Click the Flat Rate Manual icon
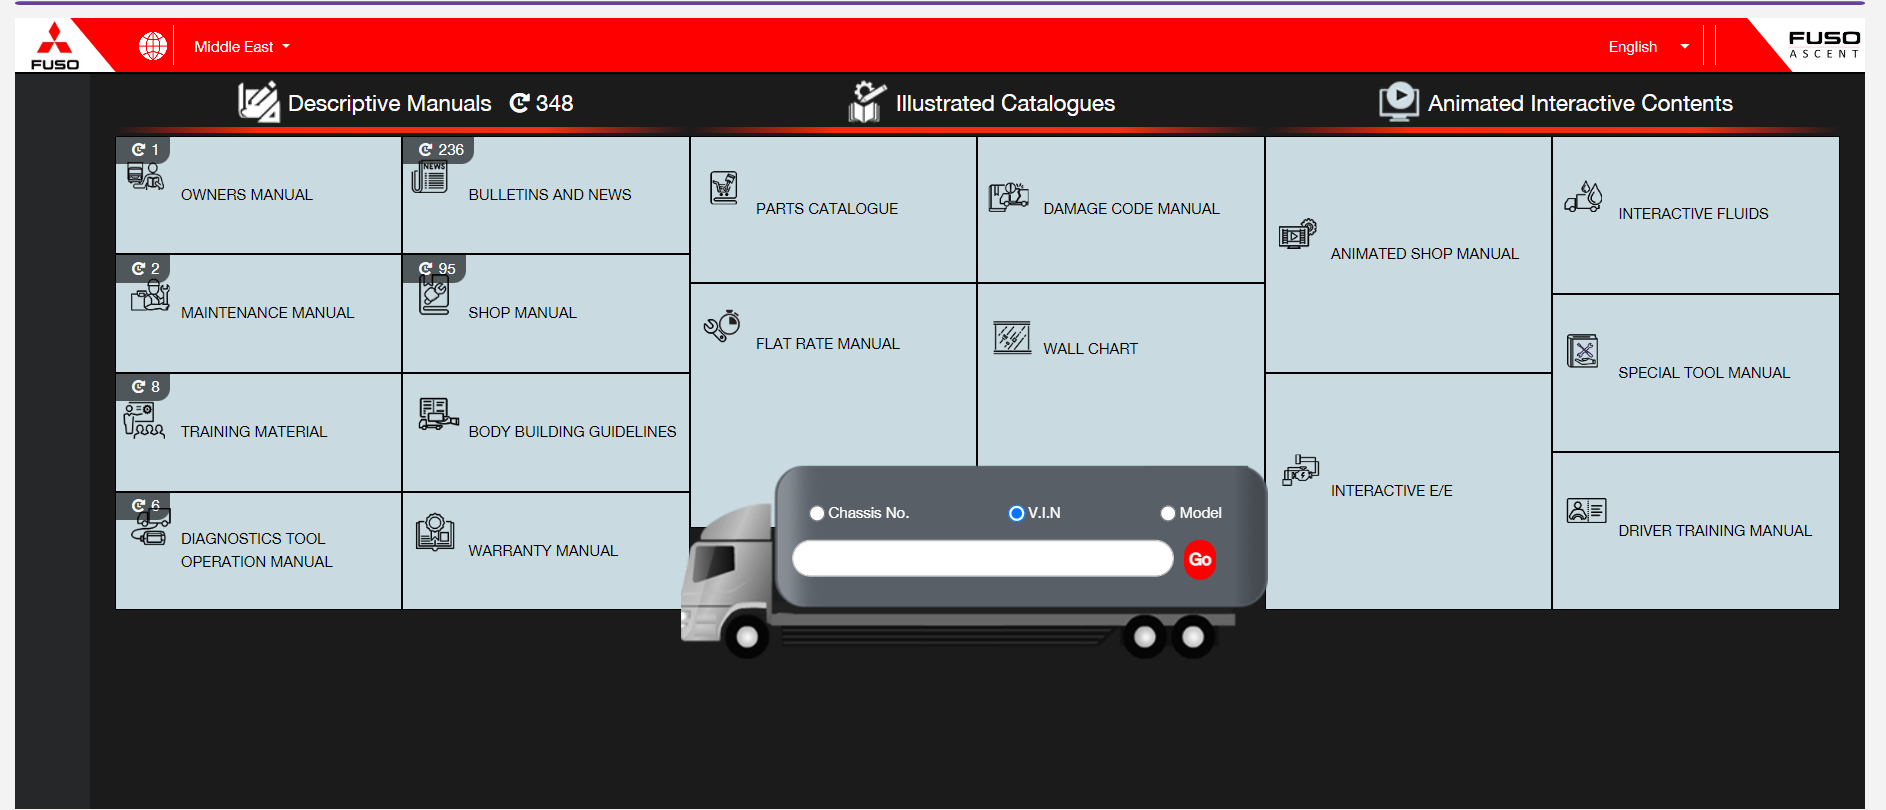Screen dimensions: 1886x810 (722, 326)
